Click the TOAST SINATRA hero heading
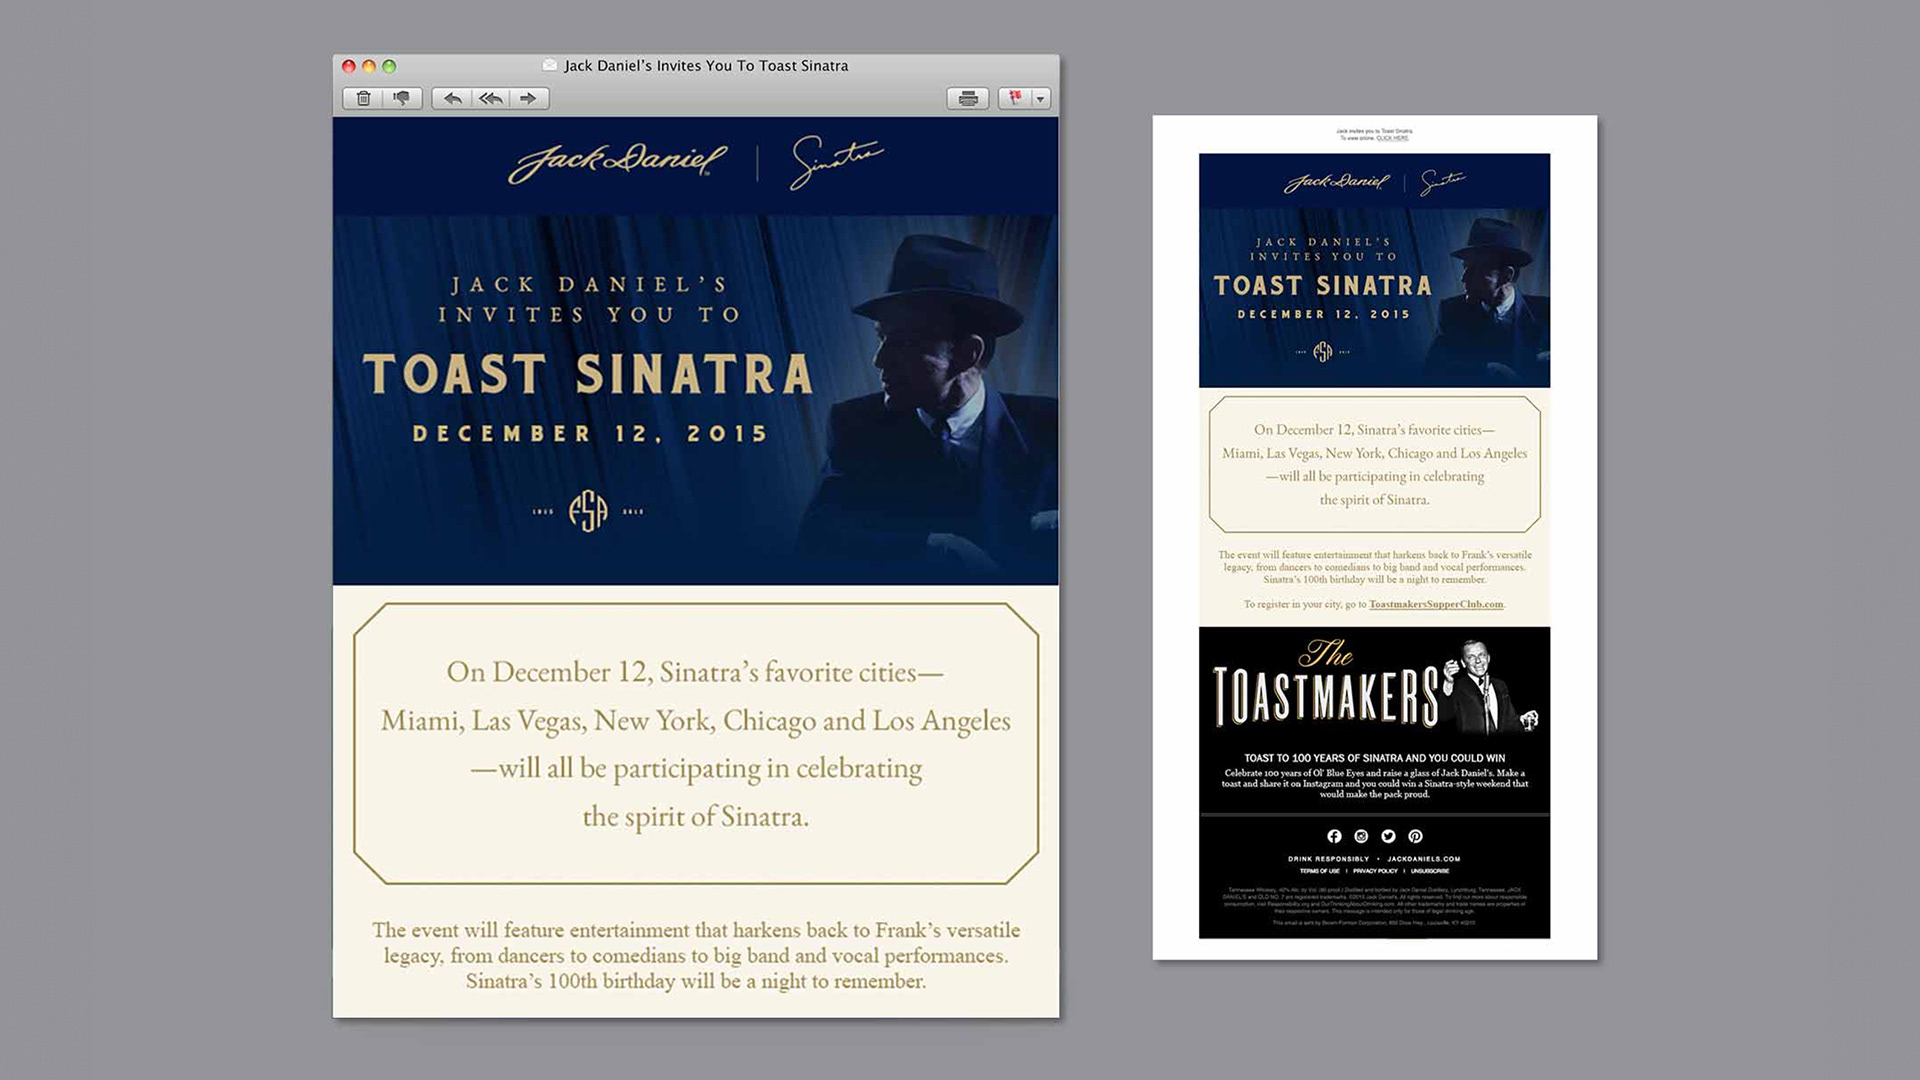Image resolution: width=1920 pixels, height=1080 pixels. pyautogui.click(x=588, y=374)
